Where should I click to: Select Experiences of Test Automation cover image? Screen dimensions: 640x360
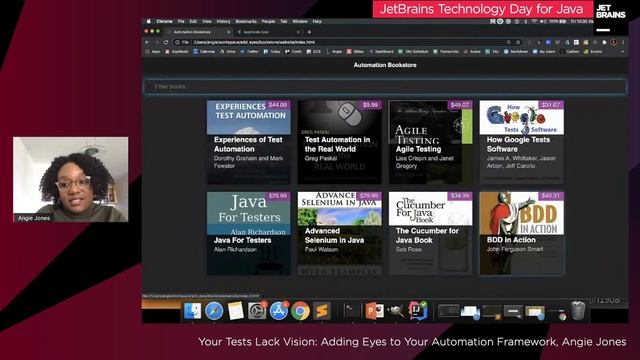(249, 118)
